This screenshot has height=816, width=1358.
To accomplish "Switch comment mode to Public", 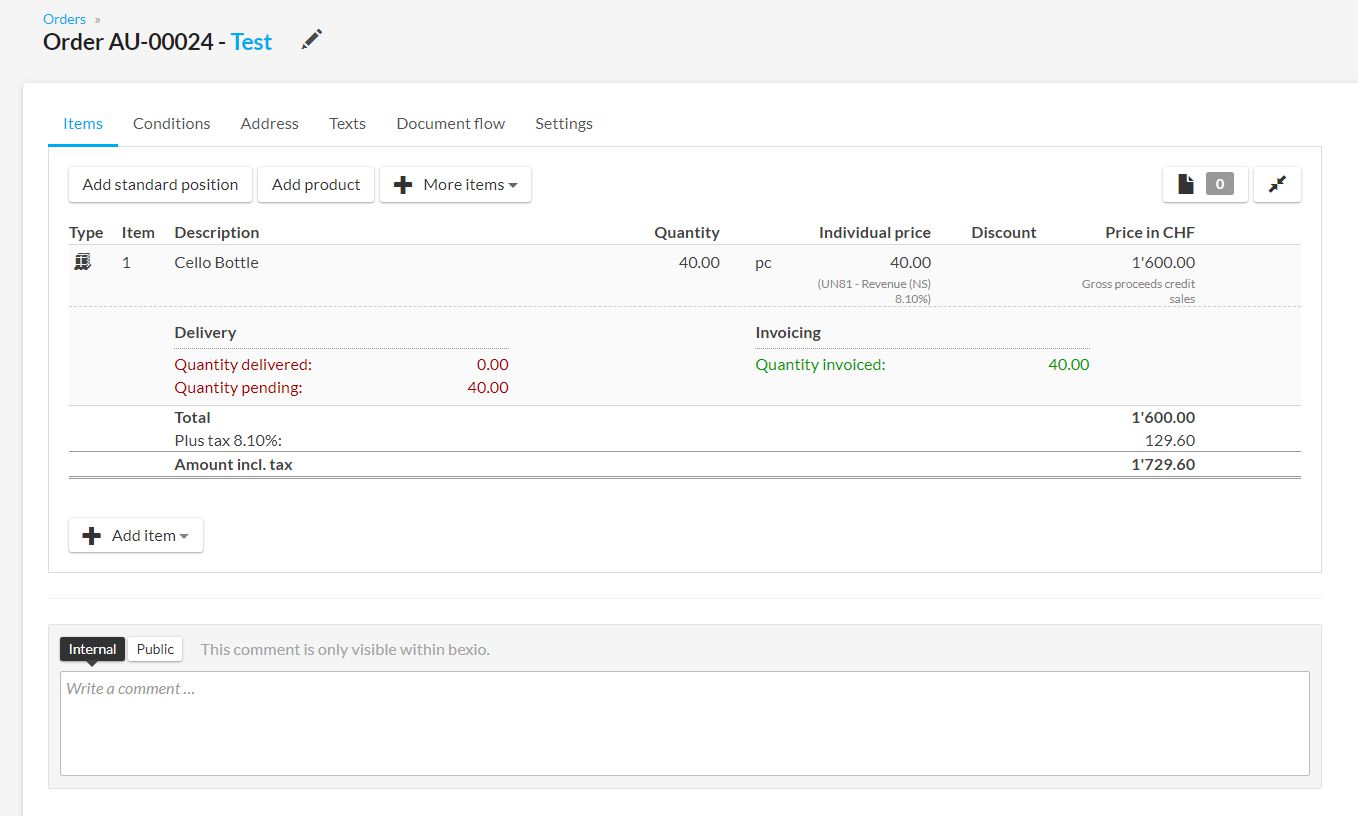I will tap(155, 649).
